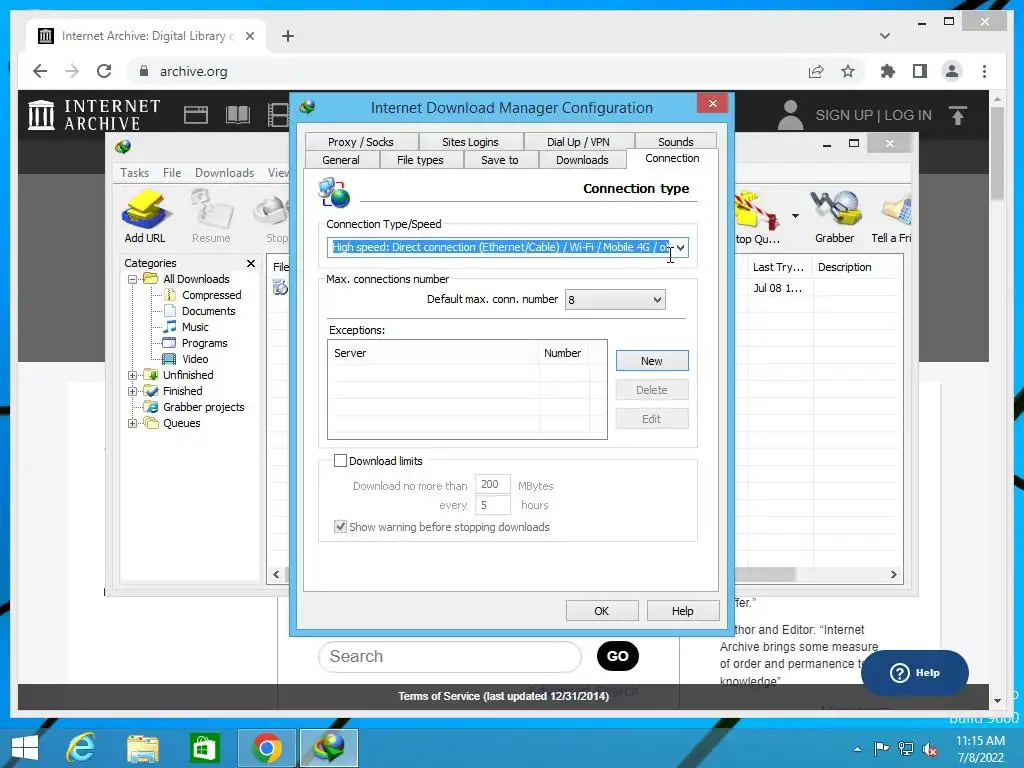Switch to Sites Logins tab
This screenshot has width=1024, height=768.
tap(470, 142)
